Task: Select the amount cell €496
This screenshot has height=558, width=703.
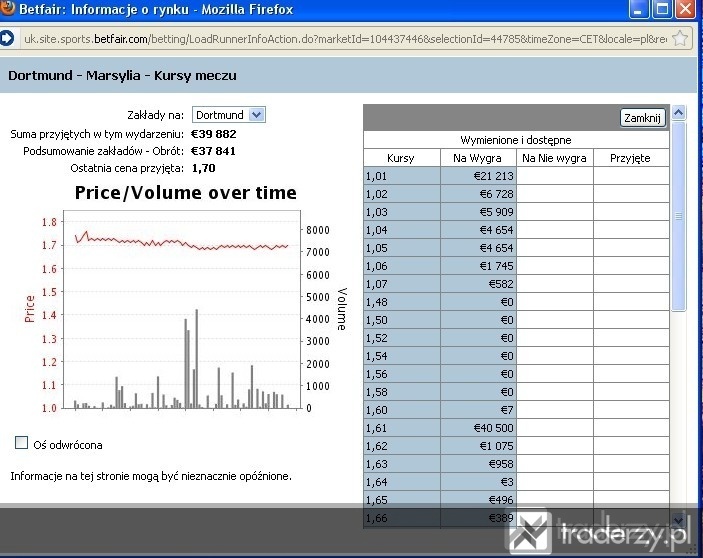Action: [x=478, y=500]
